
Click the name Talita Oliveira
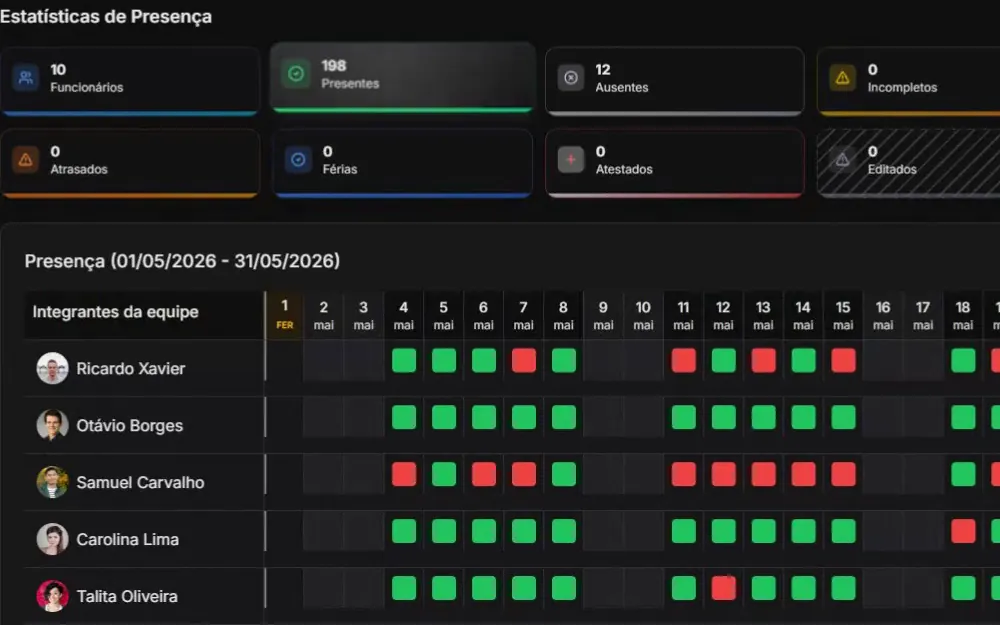(127, 596)
